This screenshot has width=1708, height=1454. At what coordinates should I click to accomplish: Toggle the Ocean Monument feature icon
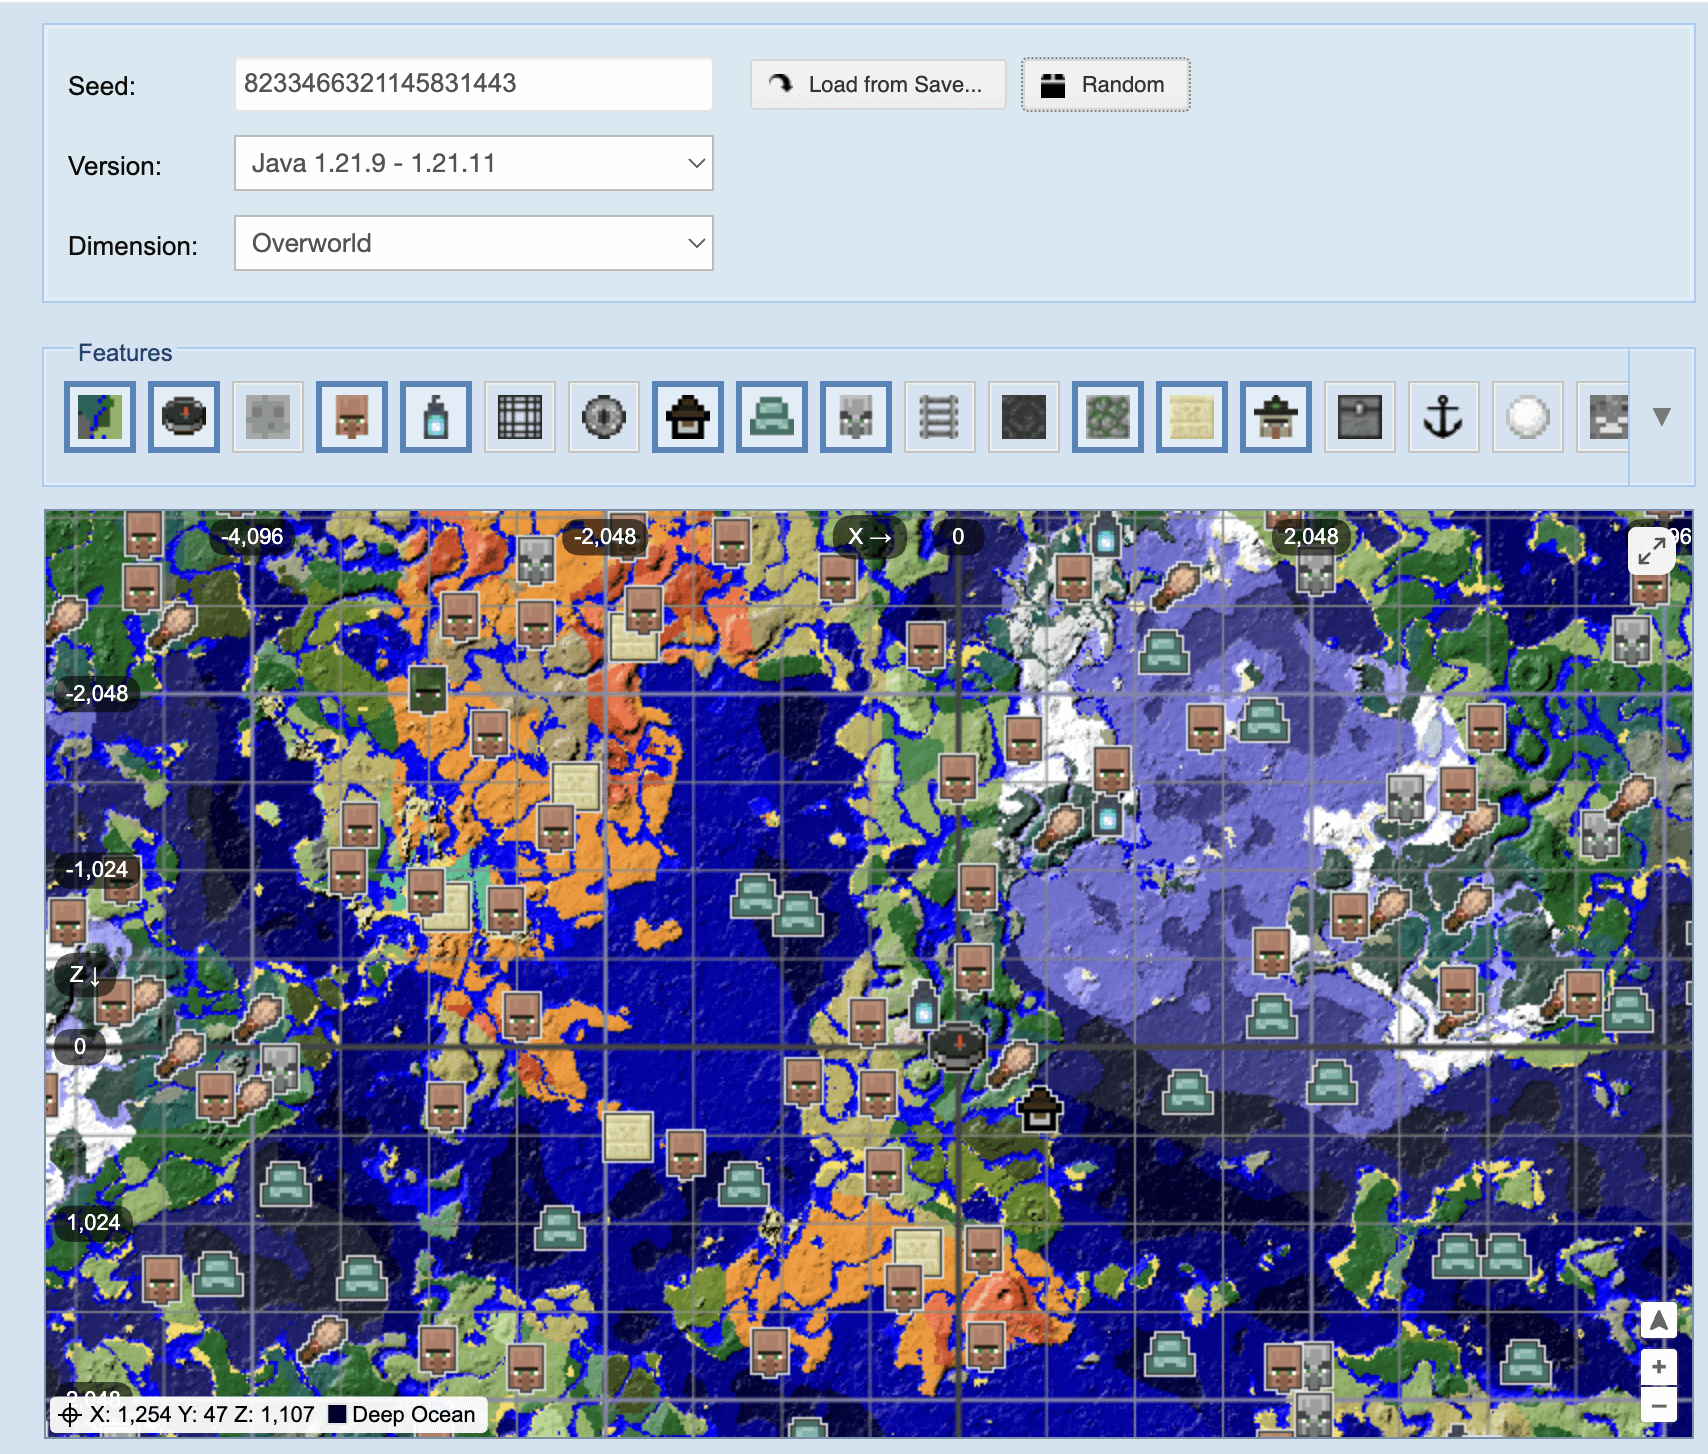[772, 417]
